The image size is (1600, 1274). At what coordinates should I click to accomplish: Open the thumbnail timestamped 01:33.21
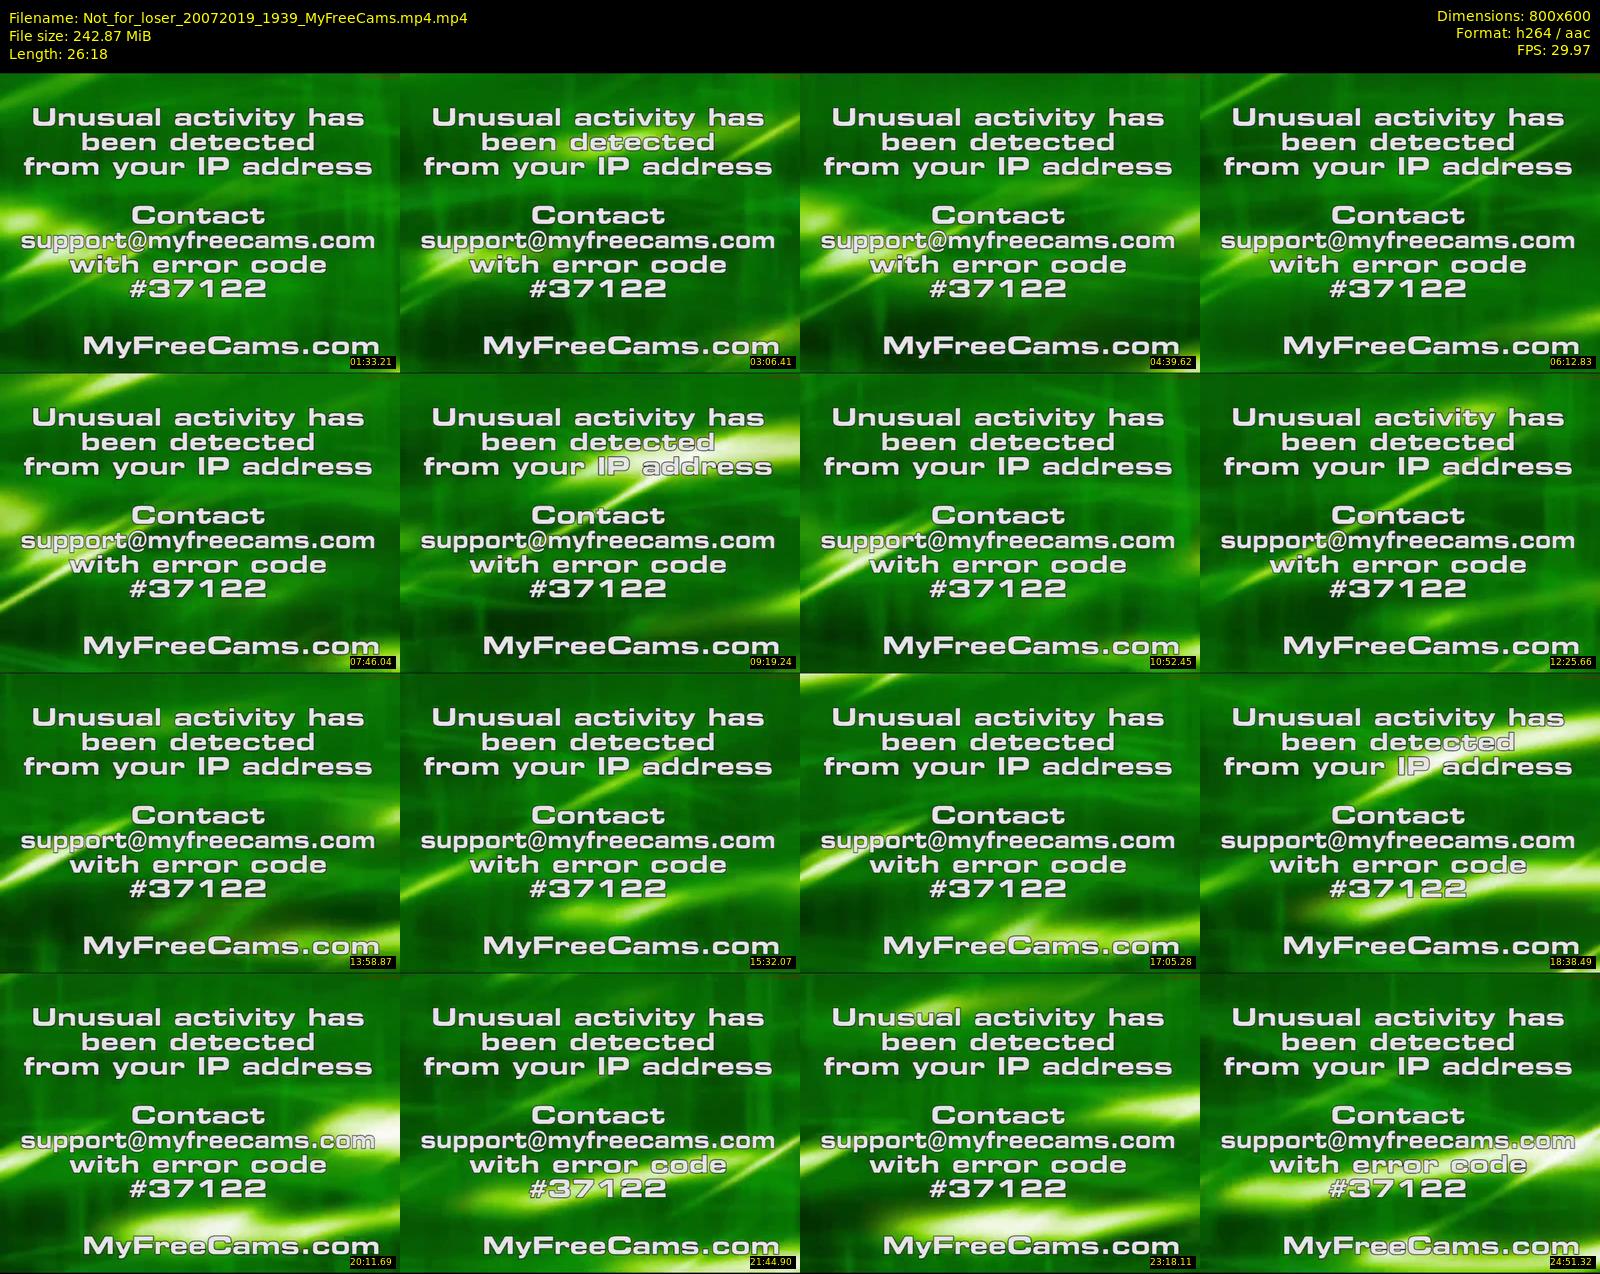point(200,222)
